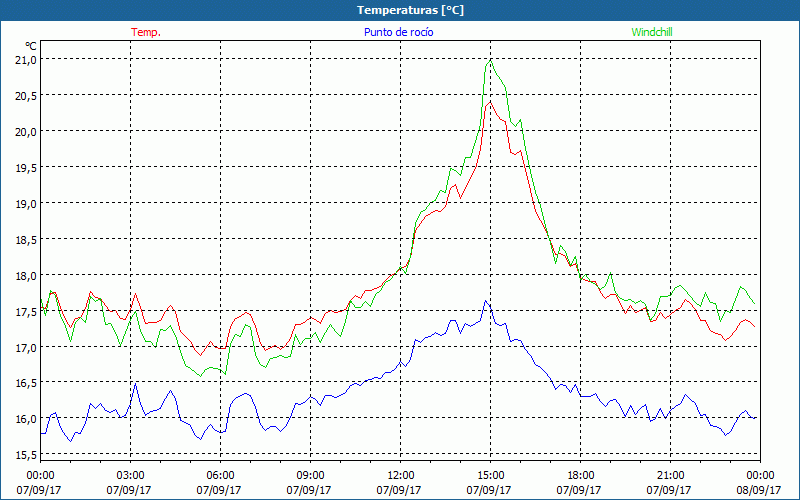The image size is (800, 500).
Task: Click the 15,5 y-axis value
Action: 27,455
